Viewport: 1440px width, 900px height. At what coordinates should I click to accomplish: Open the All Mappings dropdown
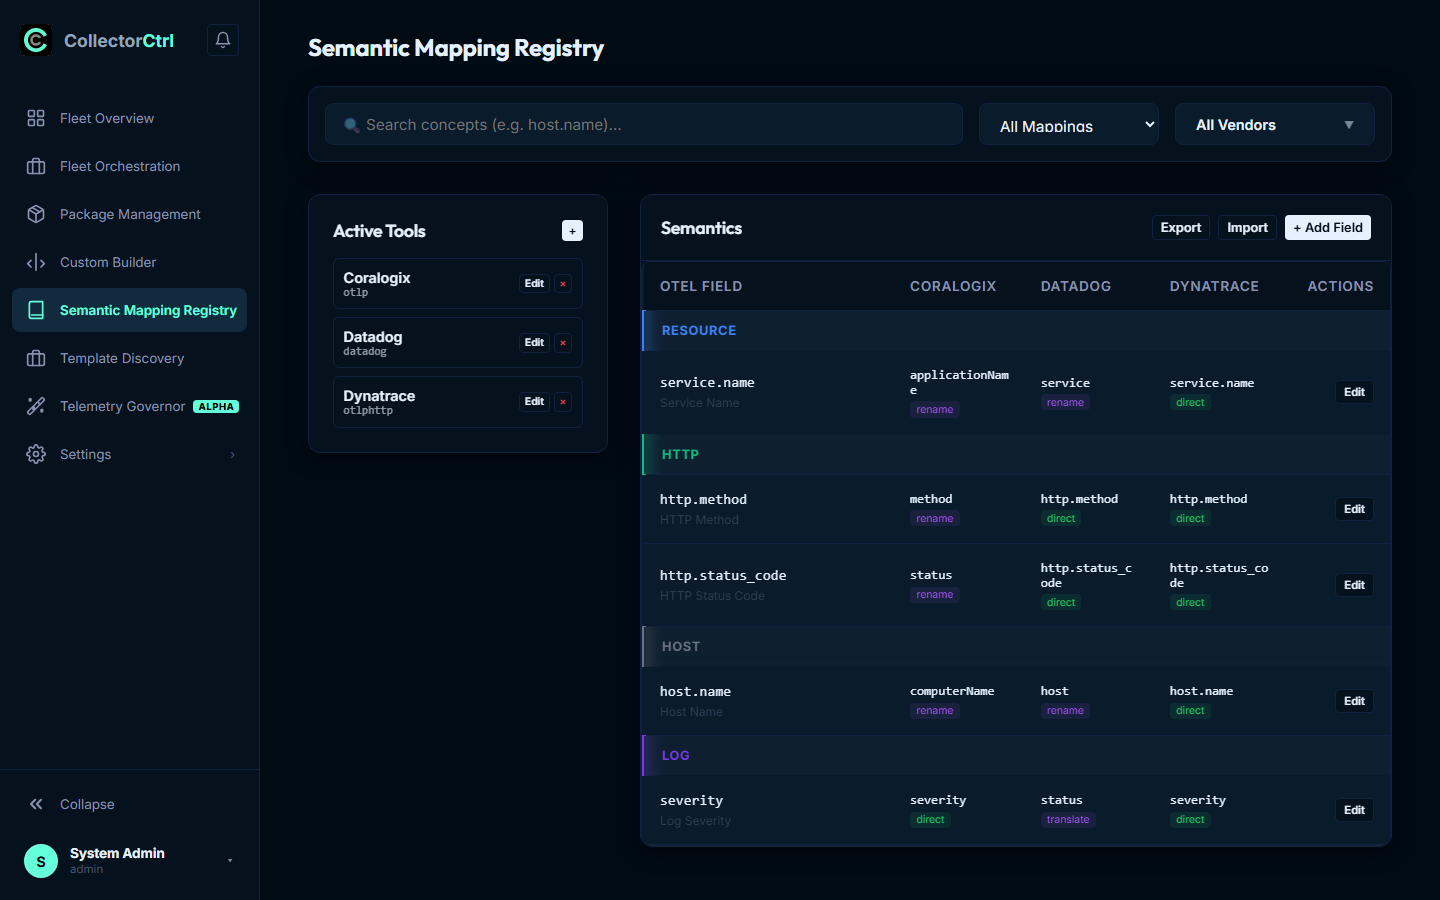(1069, 125)
